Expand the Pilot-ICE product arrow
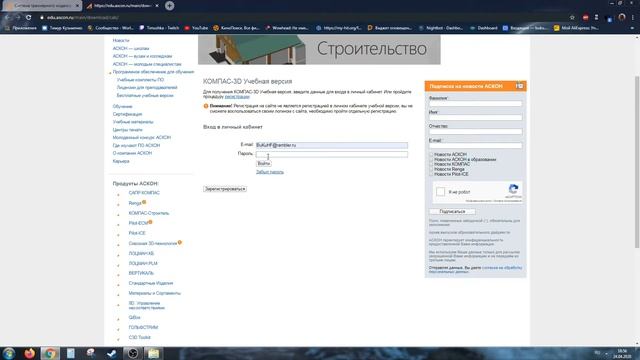Image resolution: width=640 pixels, height=360 pixels. [x=118, y=235]
